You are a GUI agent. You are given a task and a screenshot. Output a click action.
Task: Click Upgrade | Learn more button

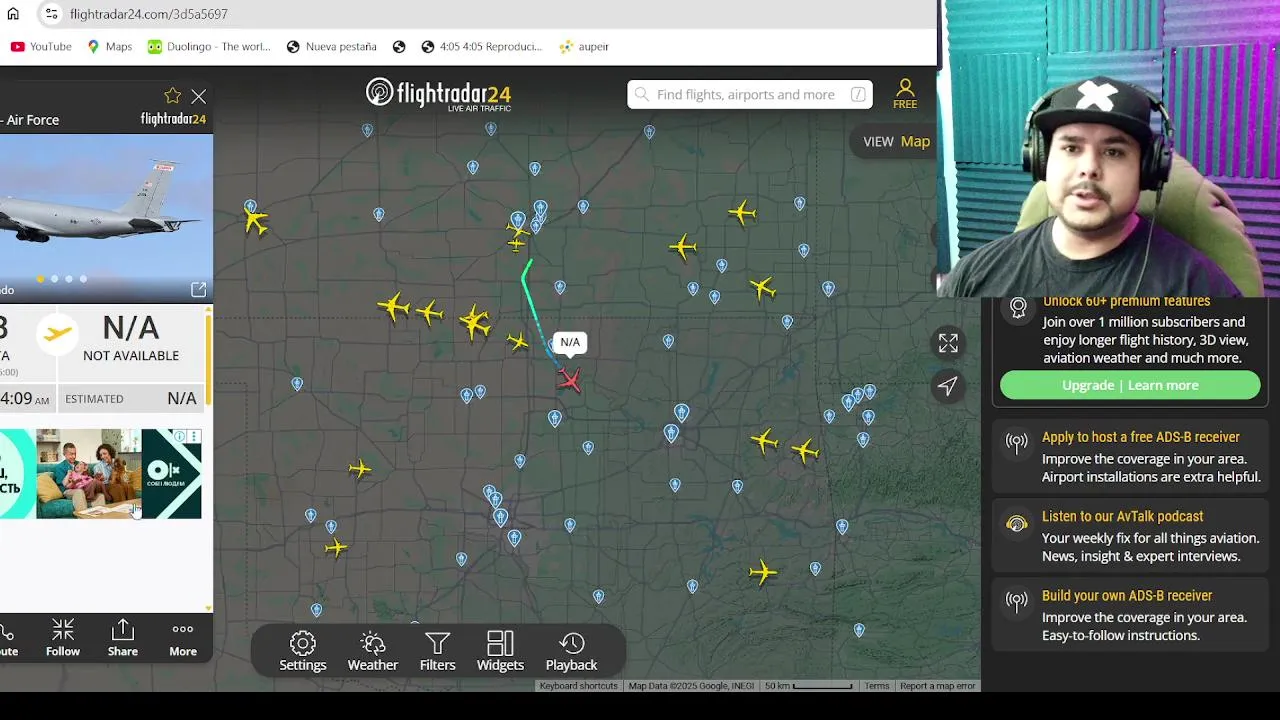pyautogui.click(x=1130, y=385)
